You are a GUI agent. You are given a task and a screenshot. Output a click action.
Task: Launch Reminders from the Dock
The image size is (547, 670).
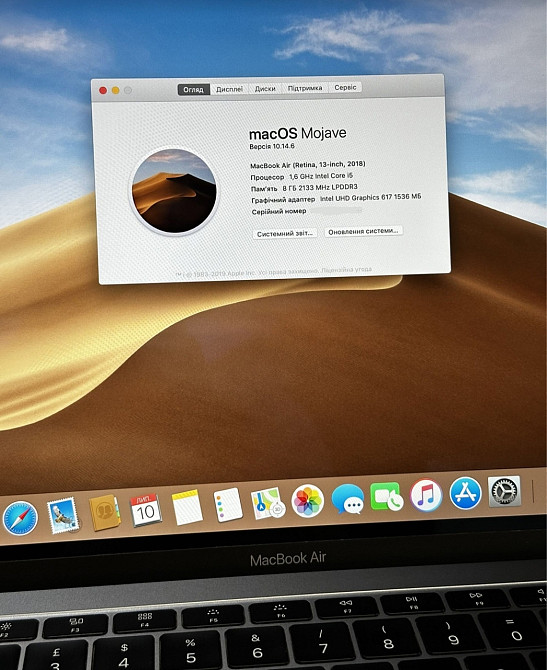tap(228, 505)
